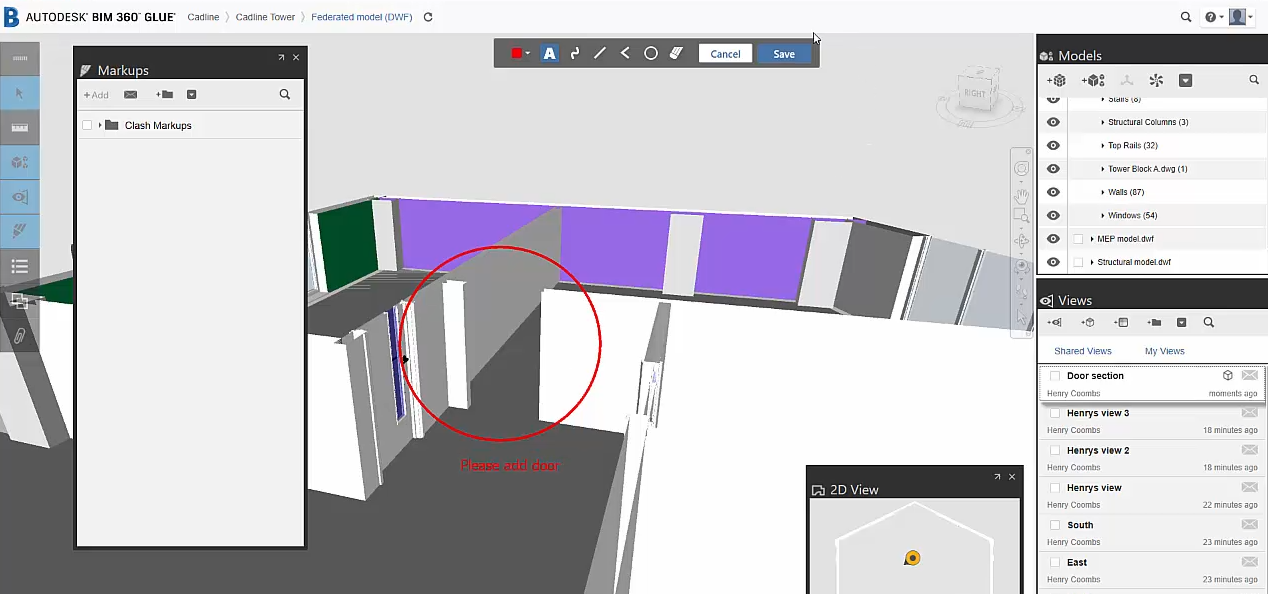Select the ellipse markup tool
This screenshot has width=1268, height=594.
[651, 54]
